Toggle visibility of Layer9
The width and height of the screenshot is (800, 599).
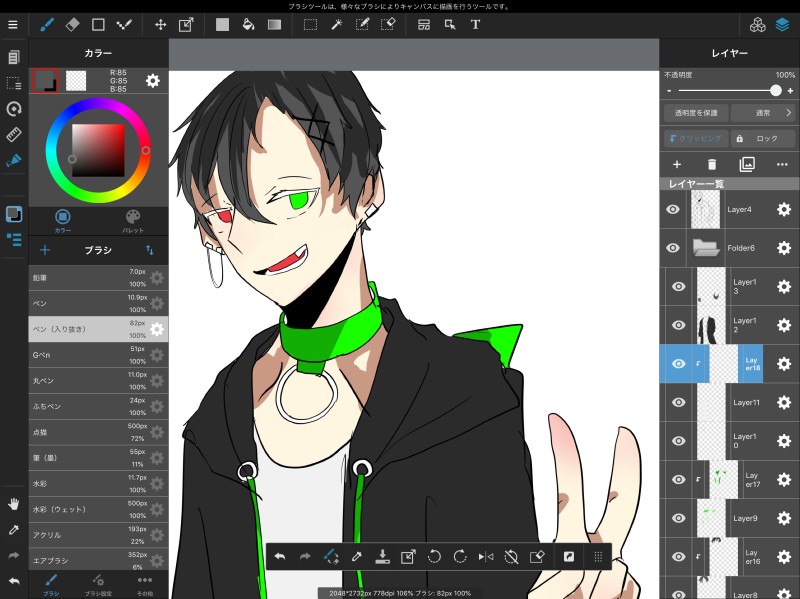click(679, 518)
